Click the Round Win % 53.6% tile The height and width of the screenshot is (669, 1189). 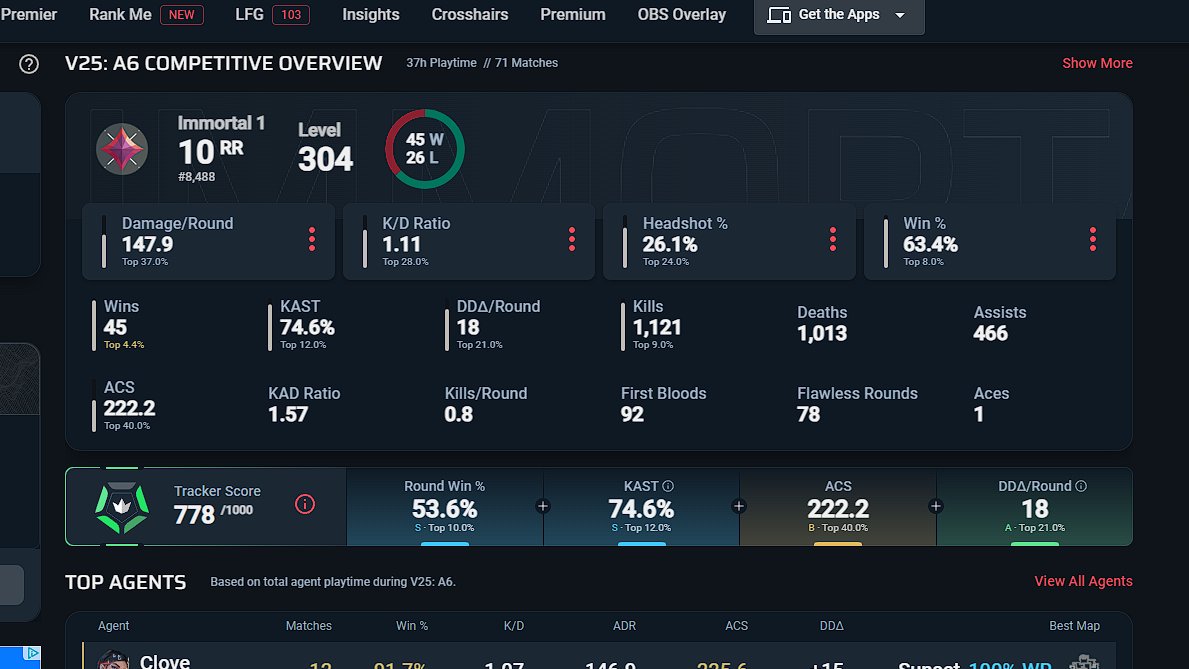444,507
